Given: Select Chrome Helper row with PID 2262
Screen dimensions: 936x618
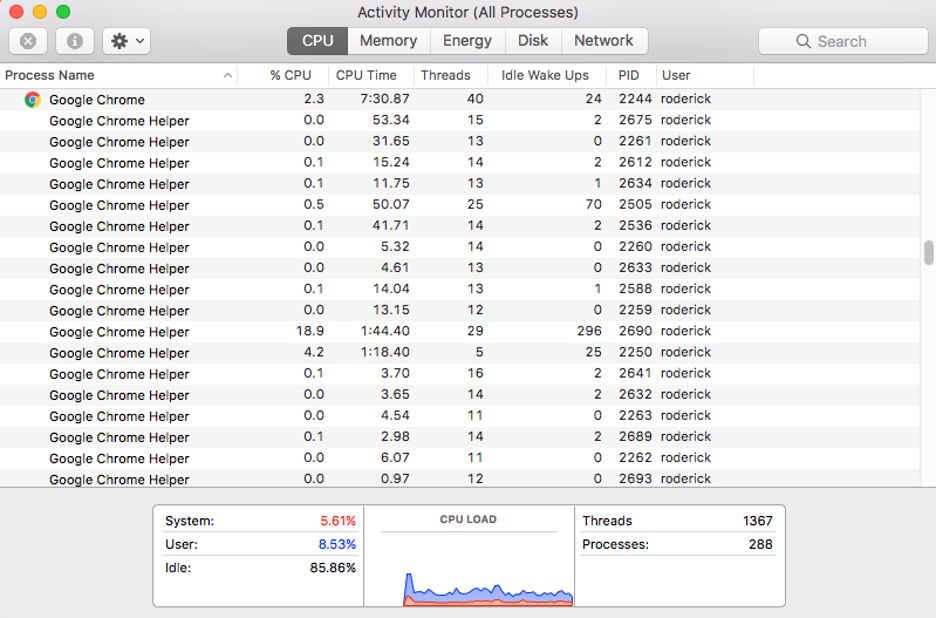Looking at the screenshot, I should pos(460,458).
